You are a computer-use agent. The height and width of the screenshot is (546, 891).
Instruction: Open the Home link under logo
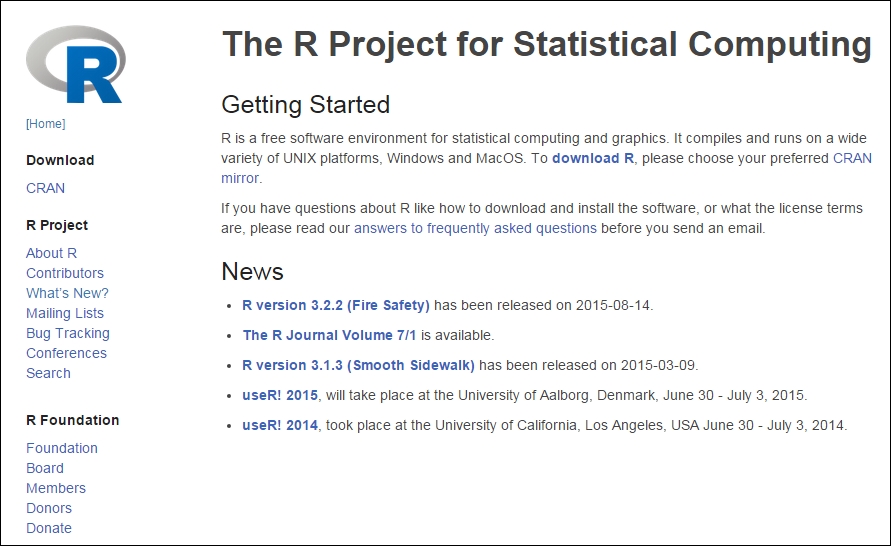(x=46, y=124)
